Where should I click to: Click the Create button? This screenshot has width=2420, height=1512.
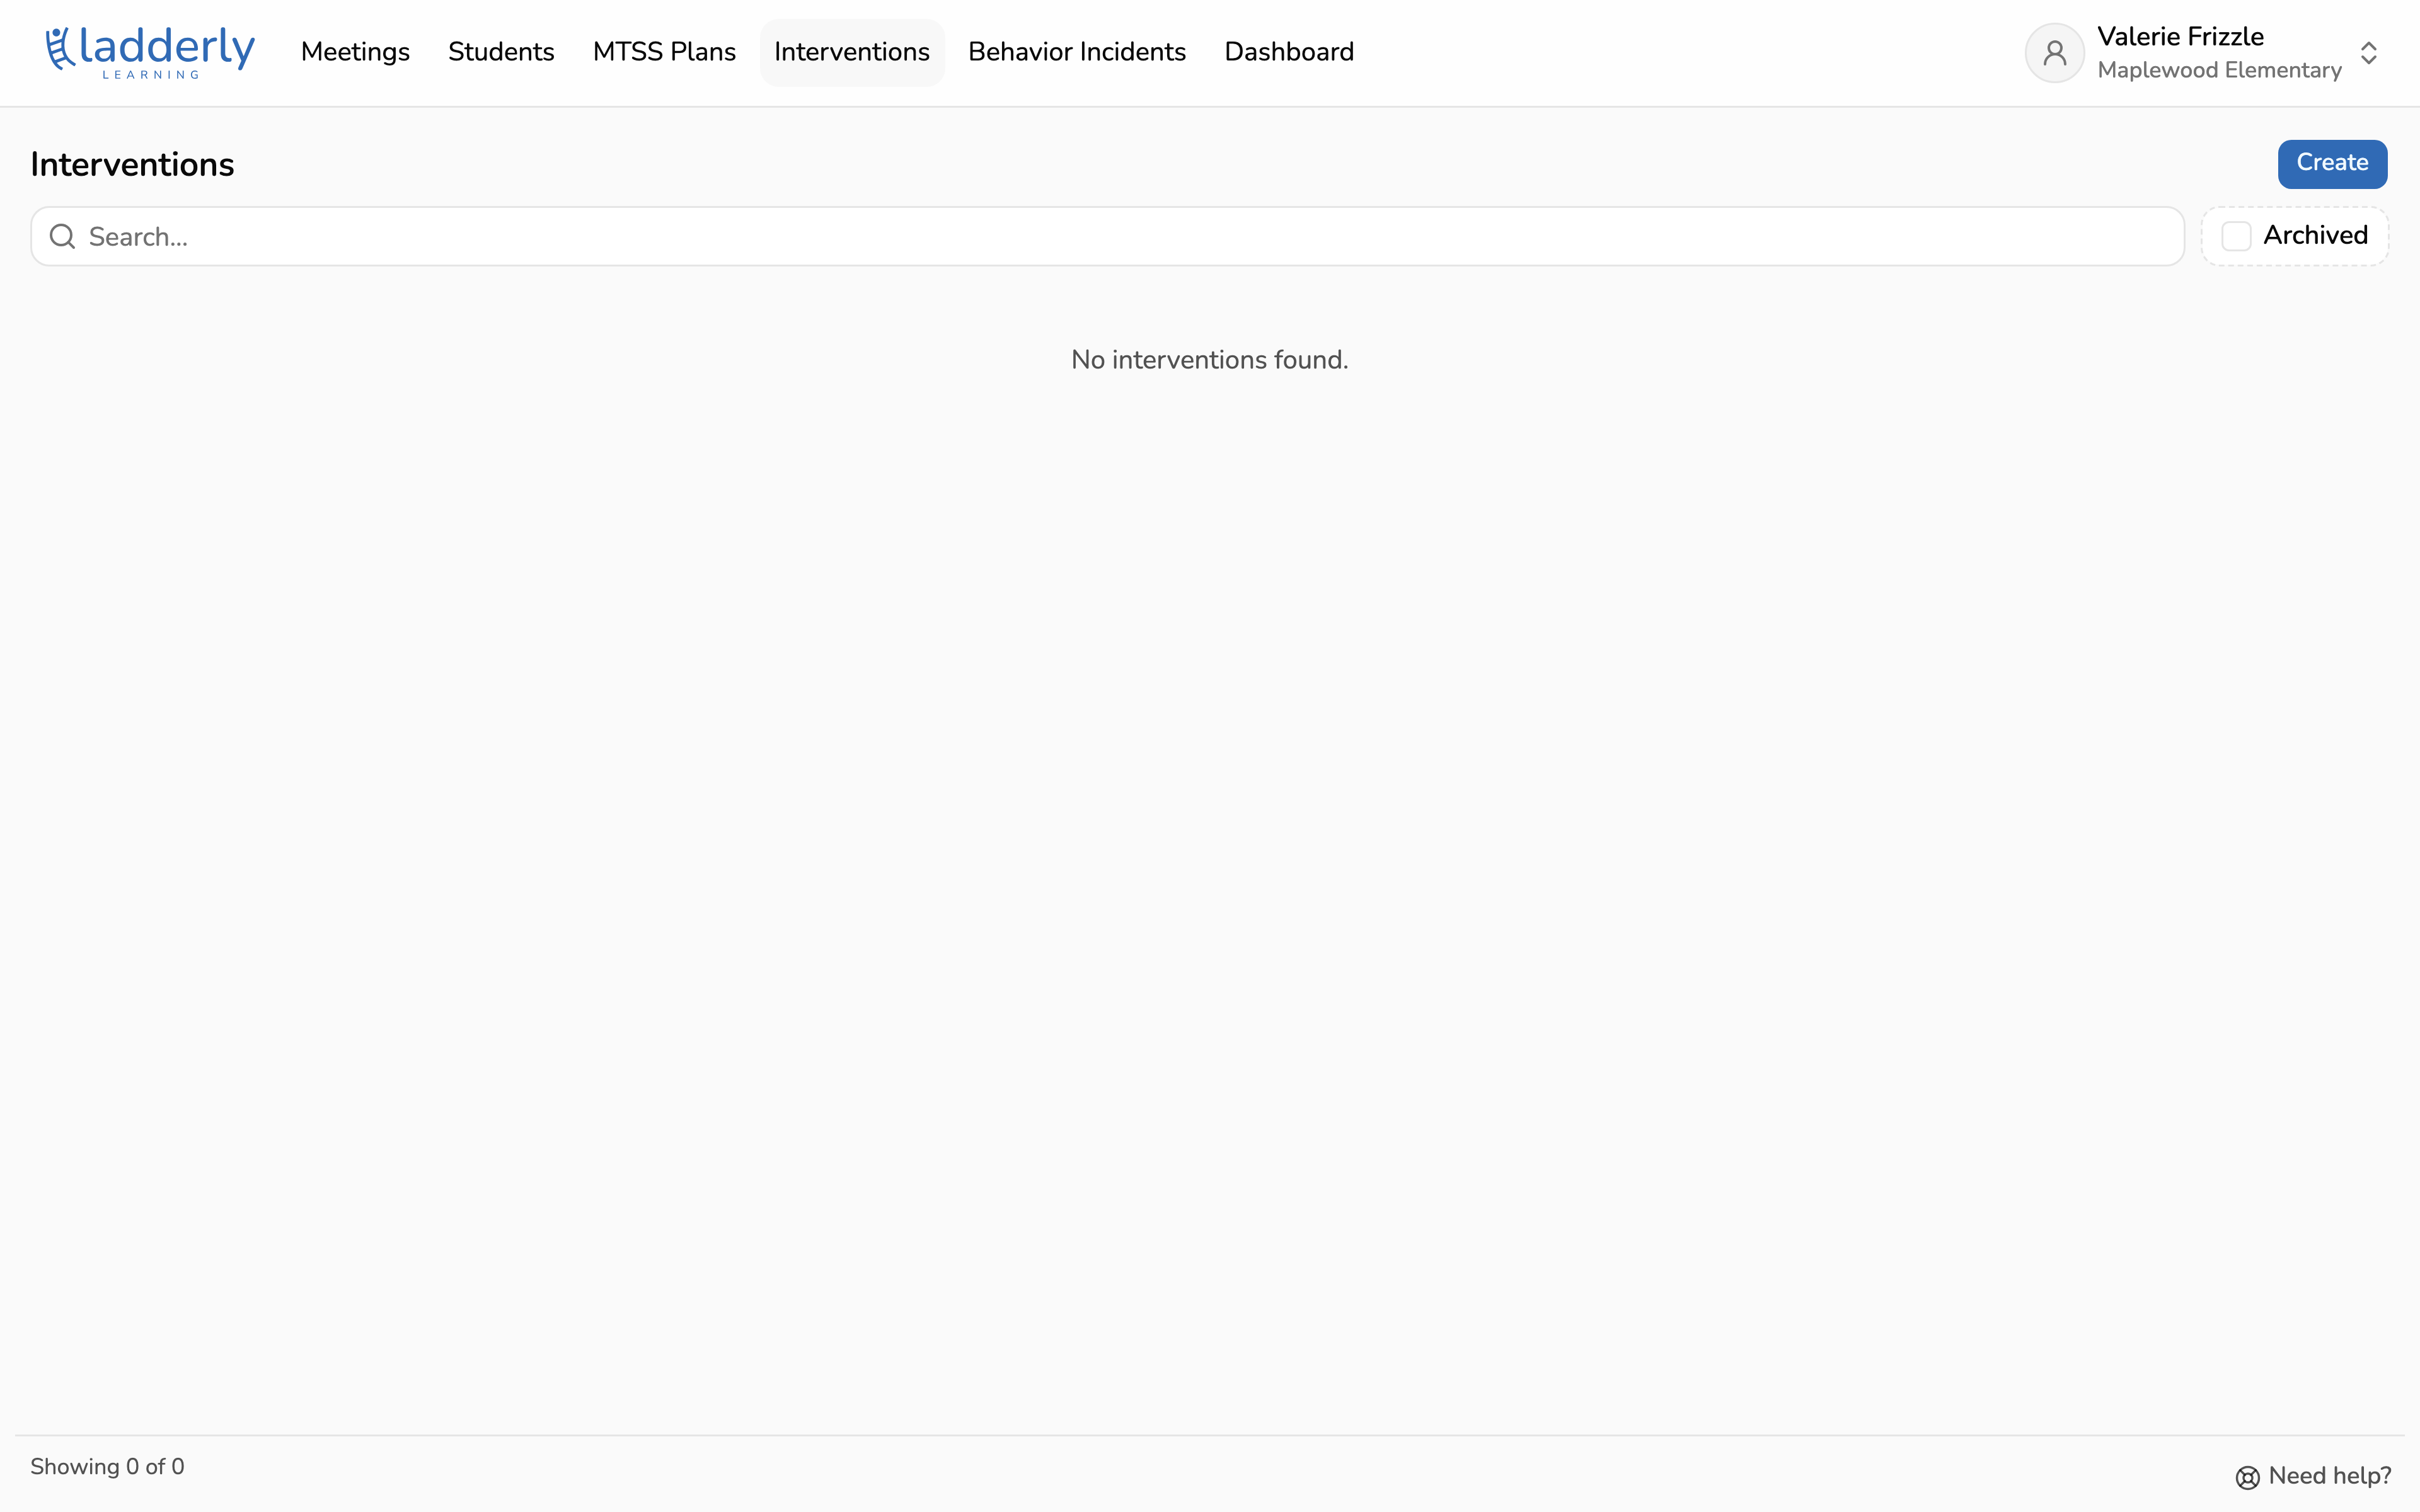(2332, 163)
